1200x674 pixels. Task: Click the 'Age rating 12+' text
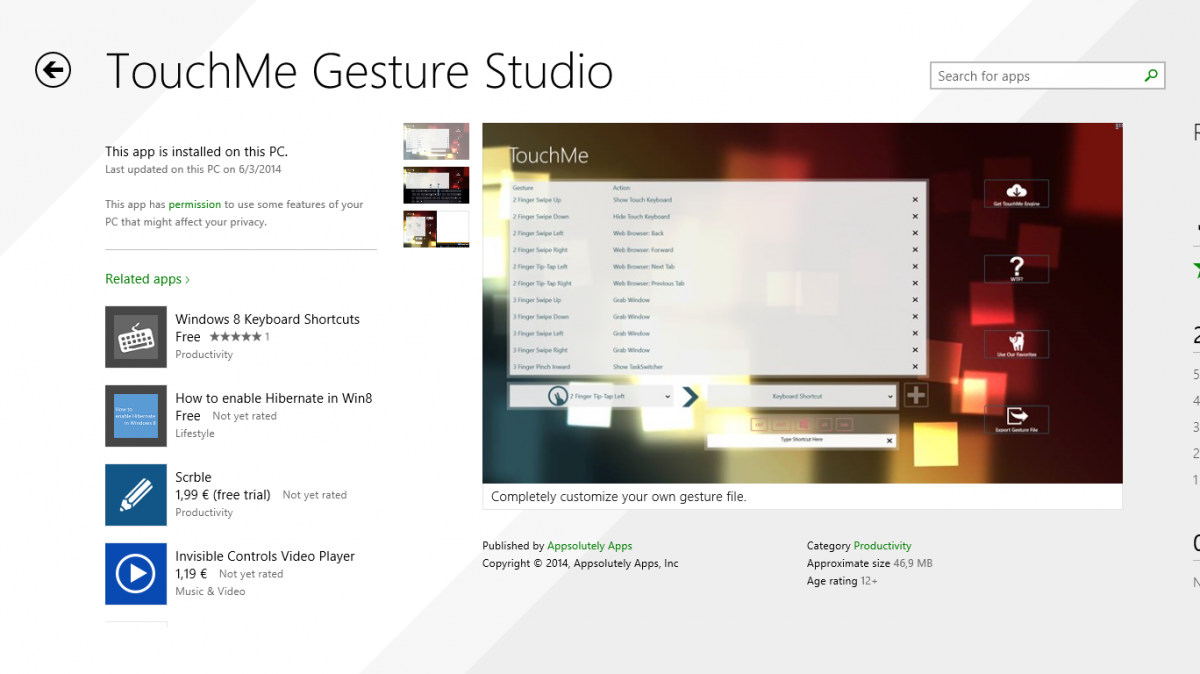click(842, 581)
